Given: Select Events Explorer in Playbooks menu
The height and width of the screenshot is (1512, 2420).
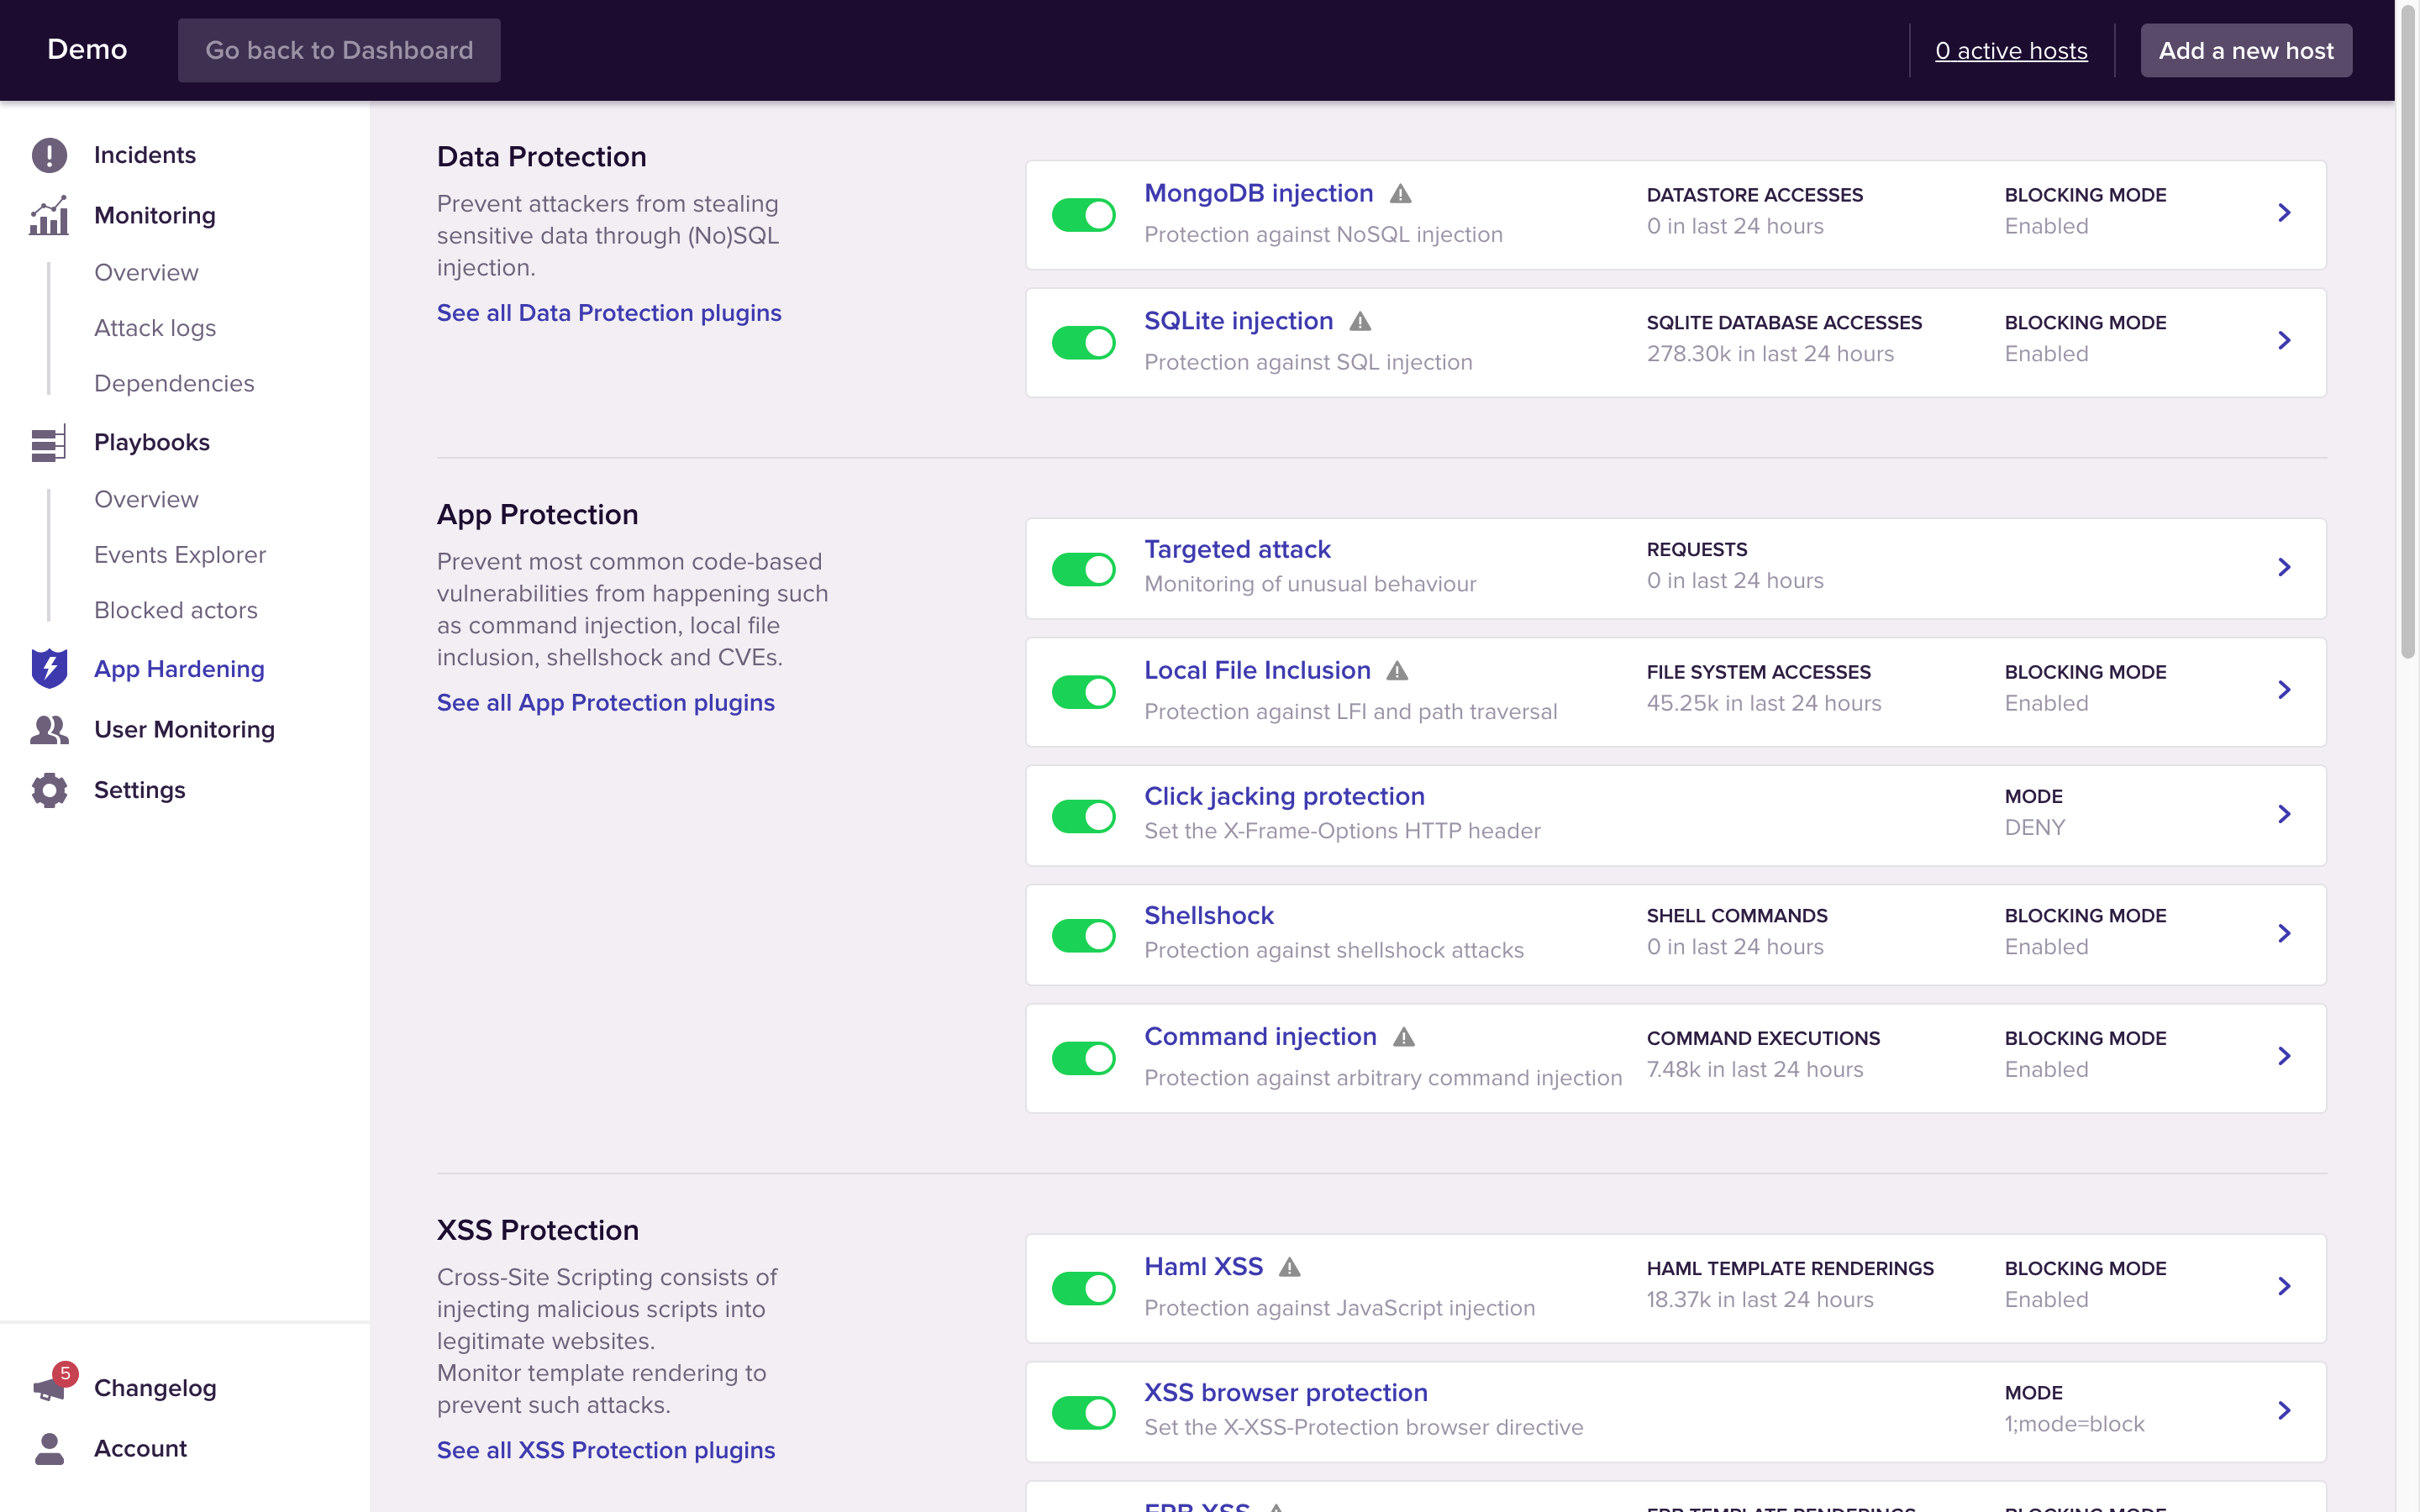Looking at the screenshot, I should 180,554.
